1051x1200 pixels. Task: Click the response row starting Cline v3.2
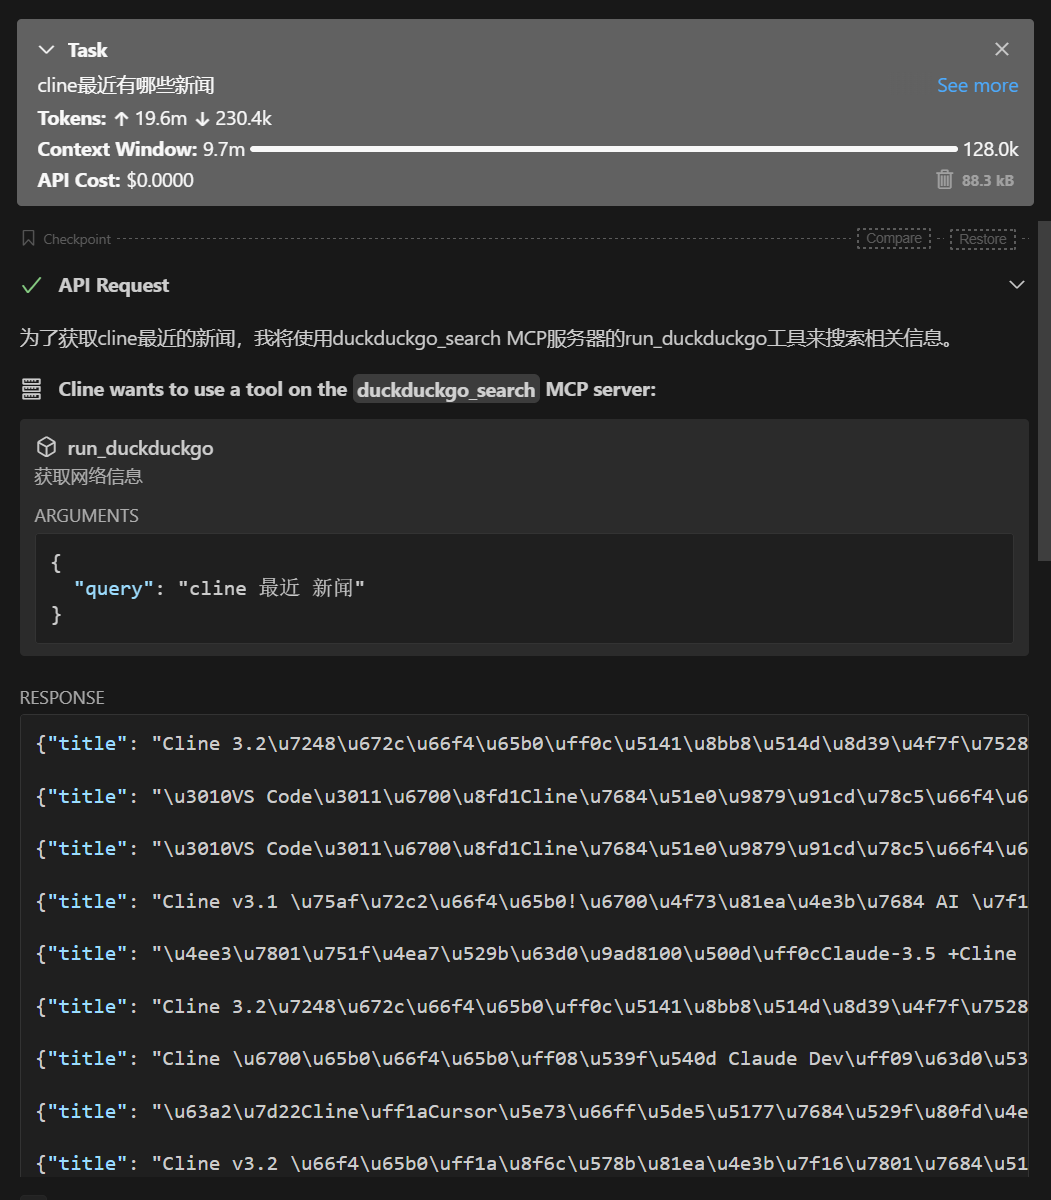pos(531,1163)
